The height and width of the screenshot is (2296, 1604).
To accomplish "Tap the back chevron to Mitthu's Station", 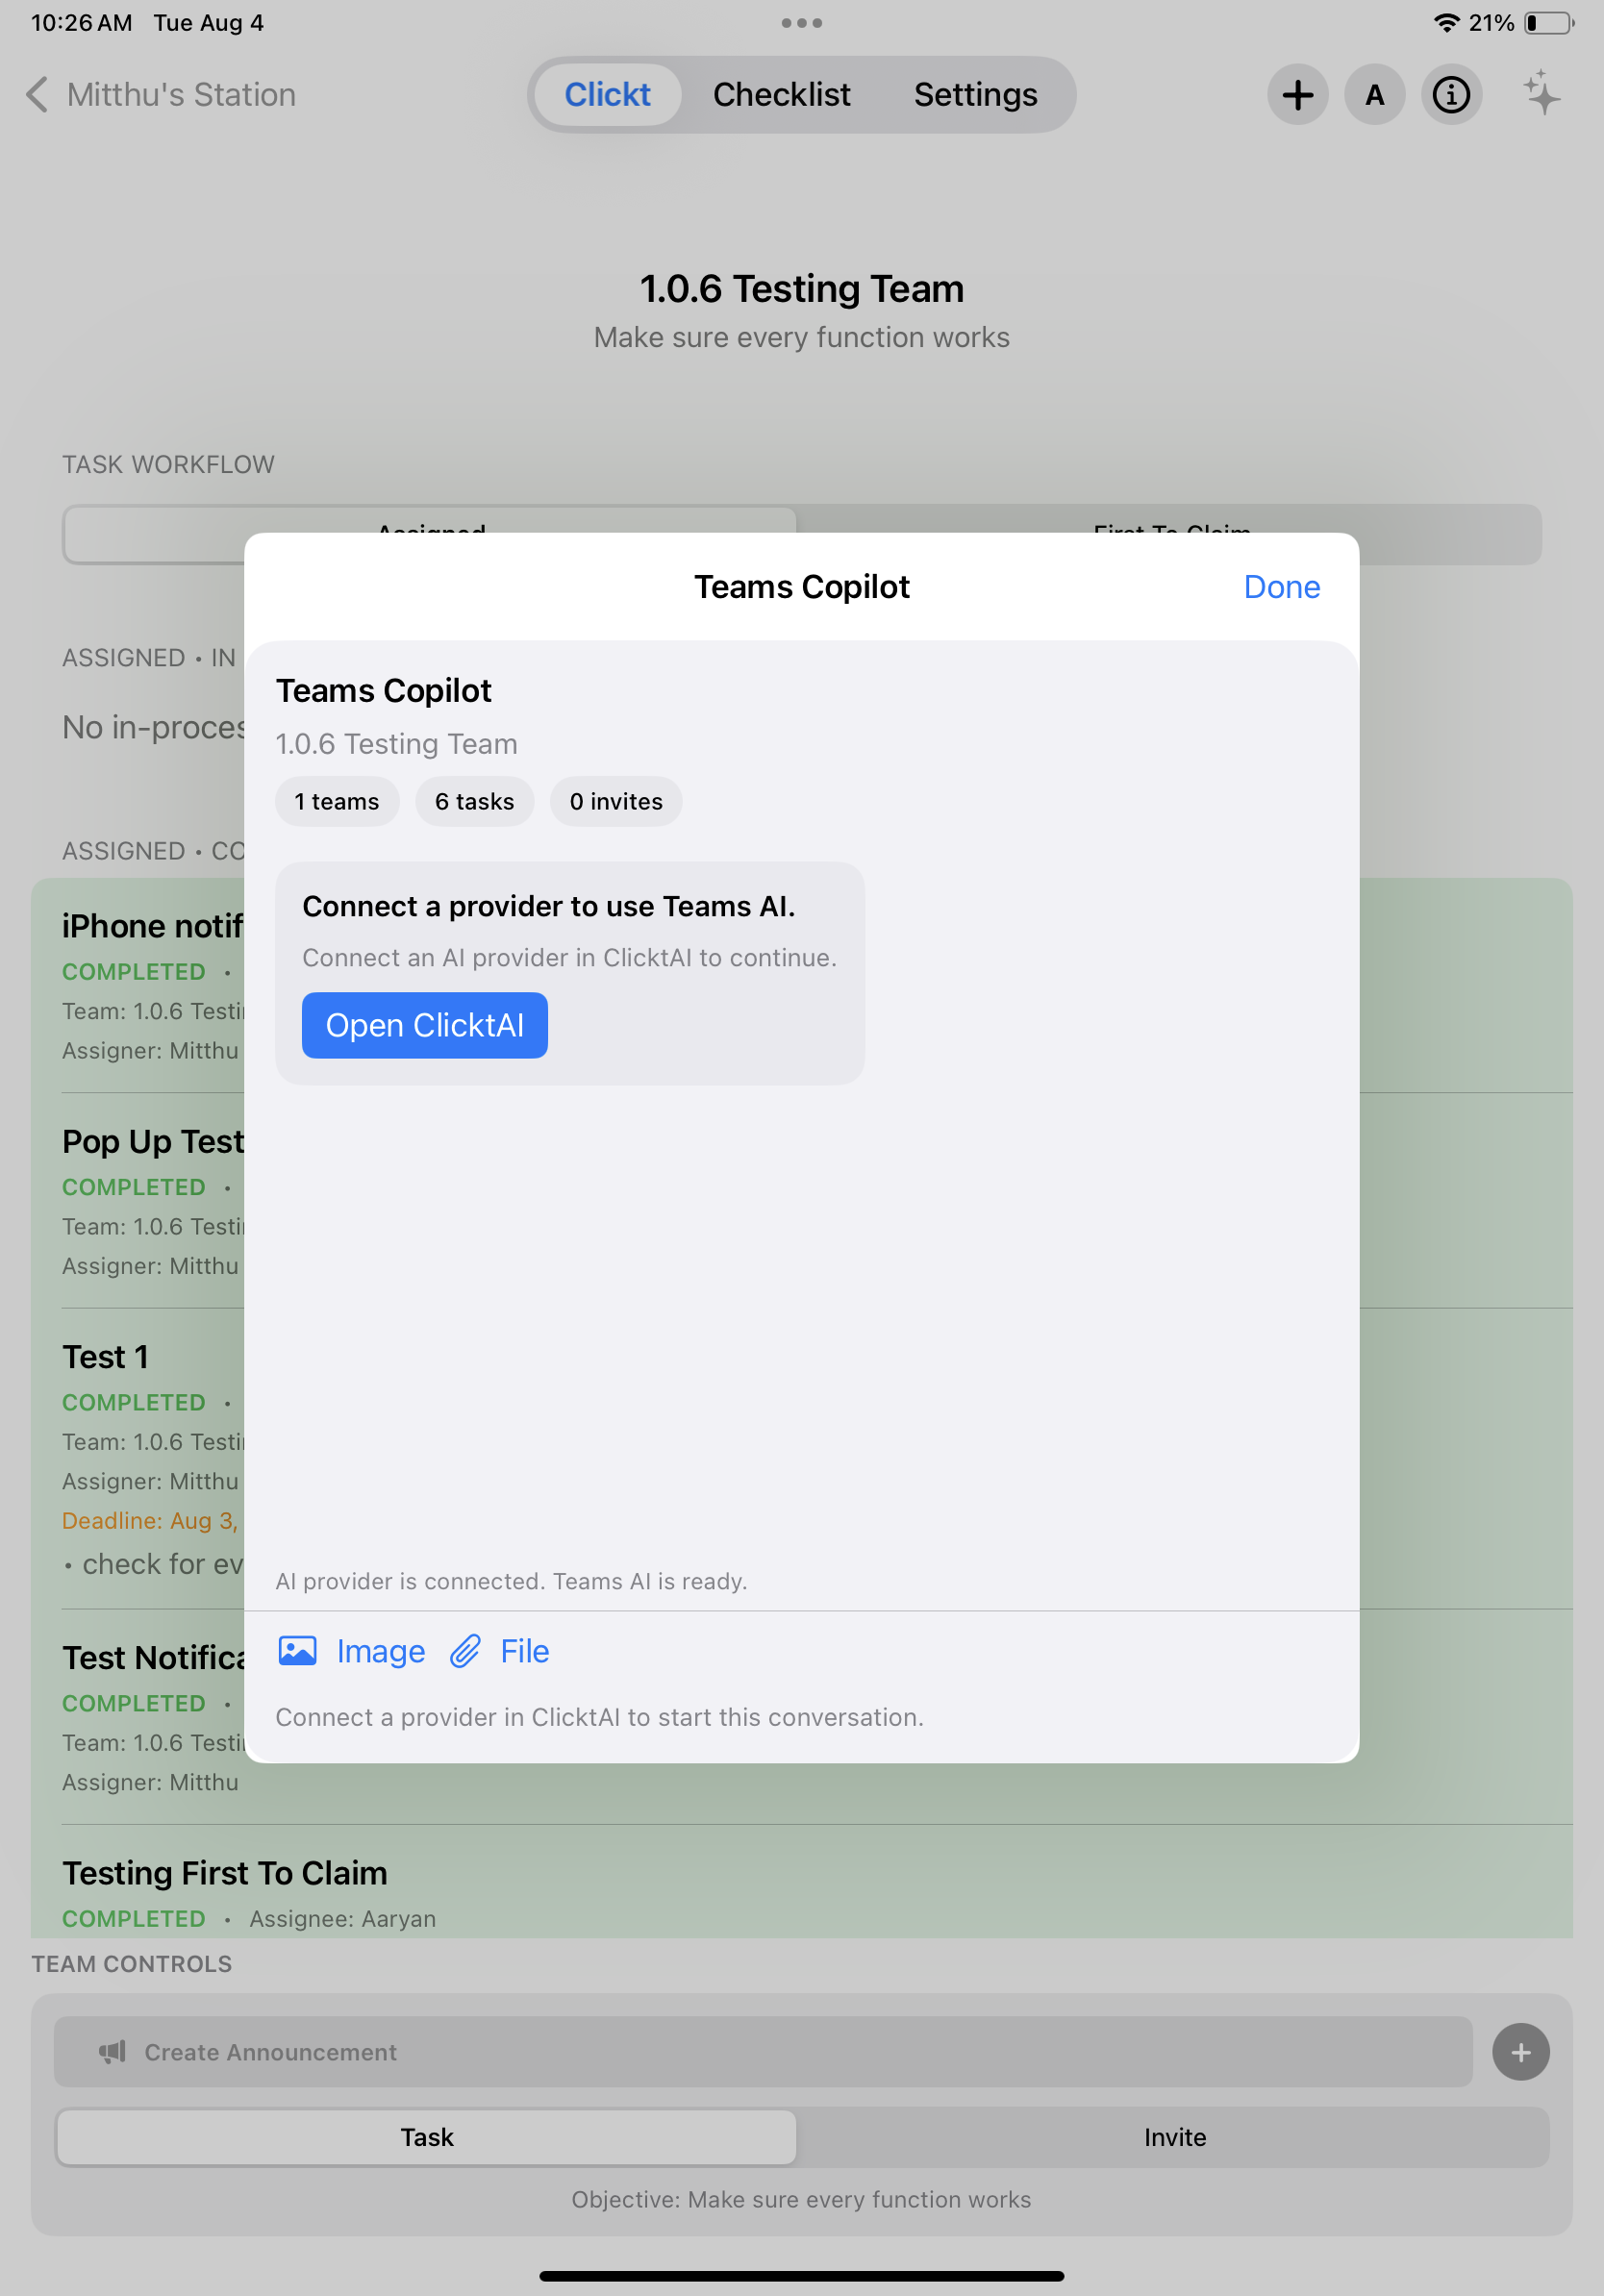I will pos(37,95).
